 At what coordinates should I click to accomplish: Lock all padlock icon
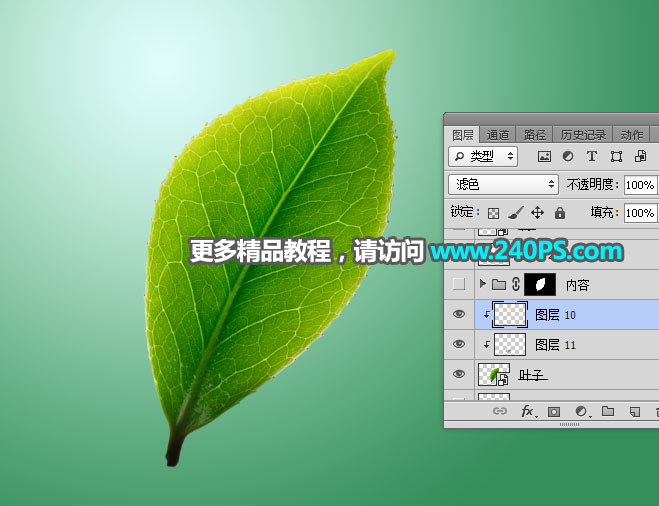tap(559, 213)
